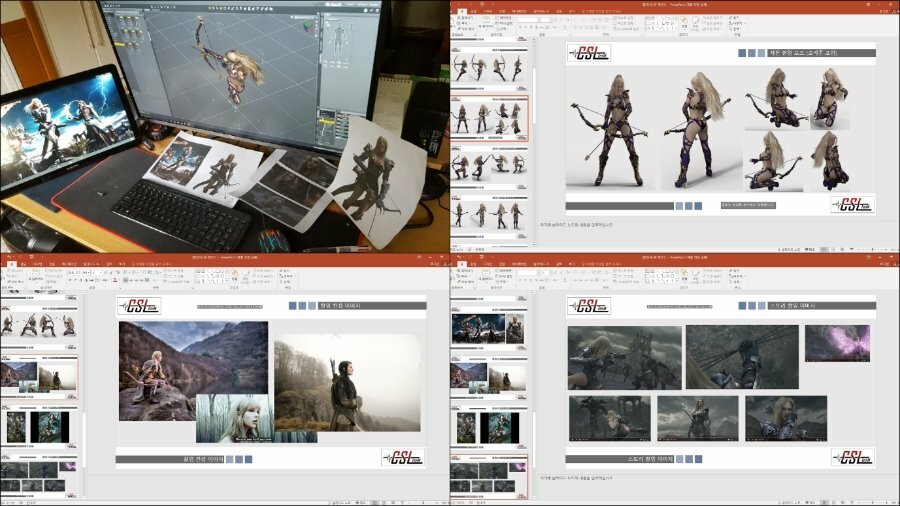
Task: Select the top-left battle still on bottom-right slide
Action: tap(624, 358)
